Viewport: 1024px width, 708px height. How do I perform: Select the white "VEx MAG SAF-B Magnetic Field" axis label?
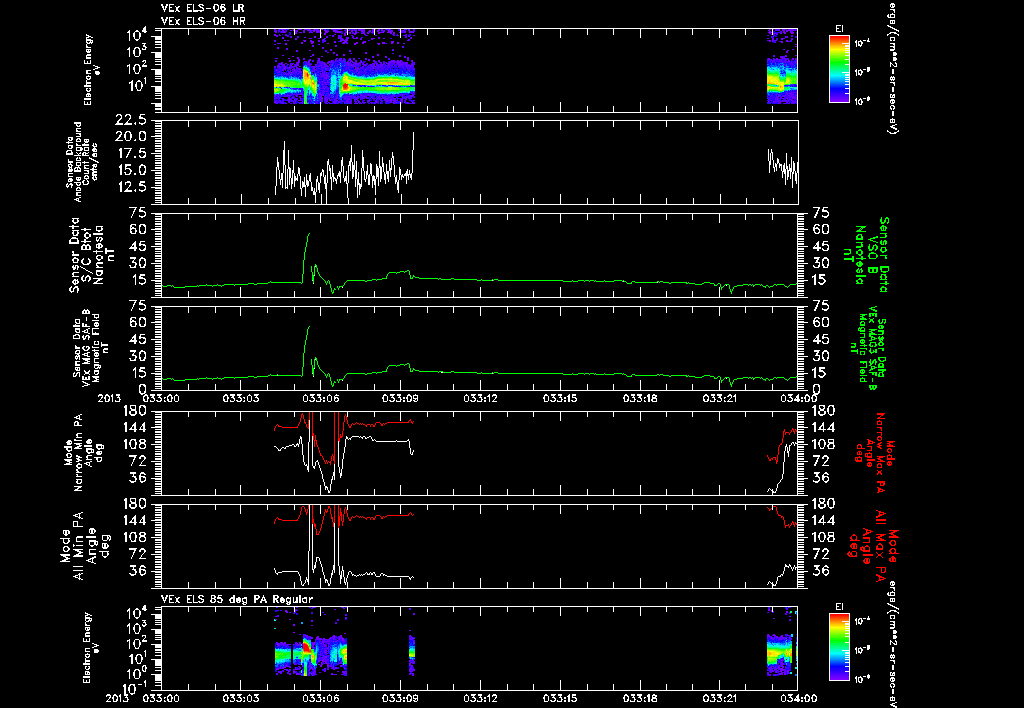coord(90,348)
